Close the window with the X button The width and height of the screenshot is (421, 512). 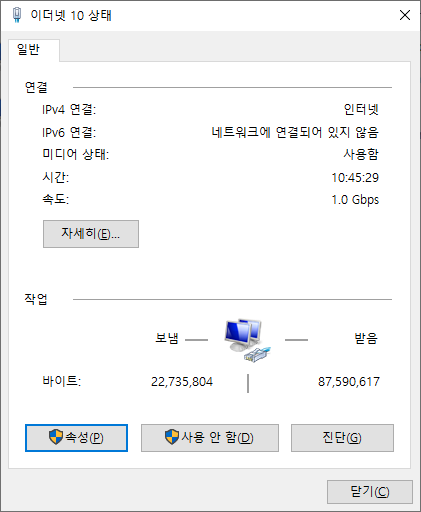tap(405, 15)
